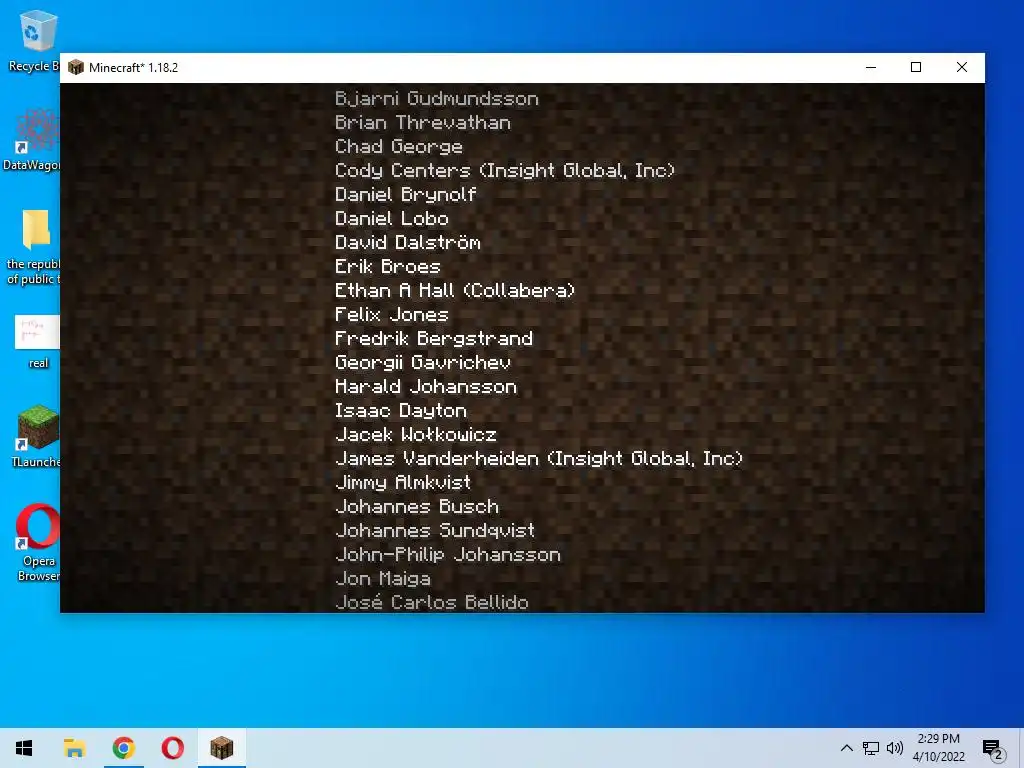1024x768 pixels.
Task: Open the volume tray icon
Action: click(895, 748)
